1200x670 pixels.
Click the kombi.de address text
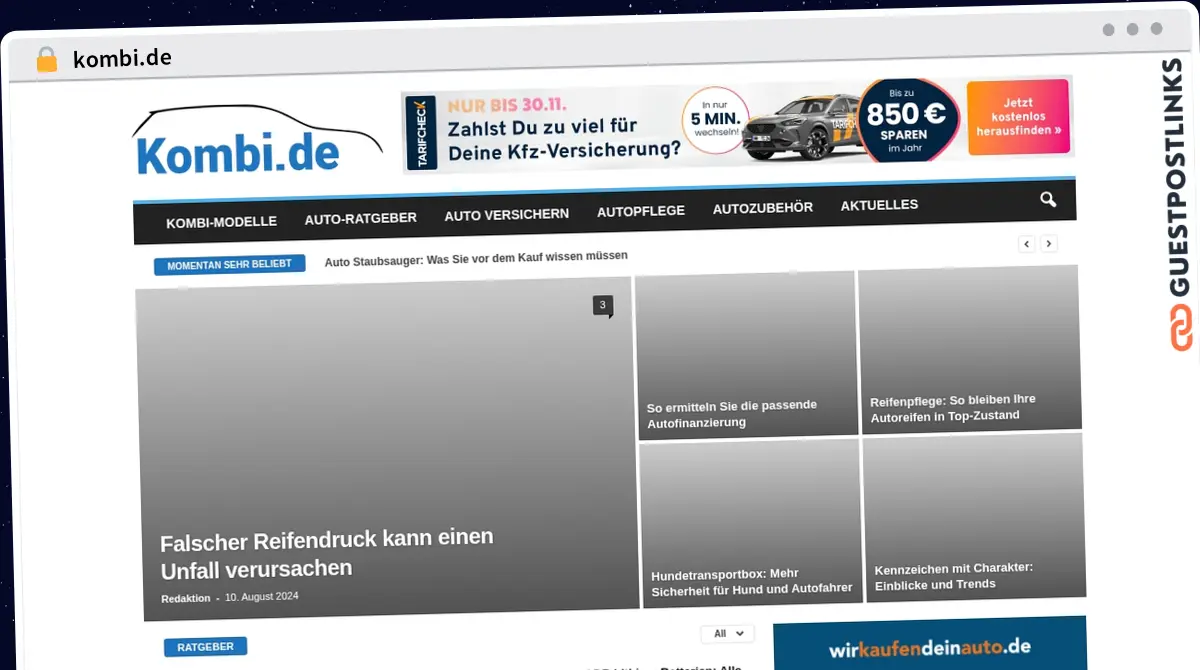tap(122, 58)
